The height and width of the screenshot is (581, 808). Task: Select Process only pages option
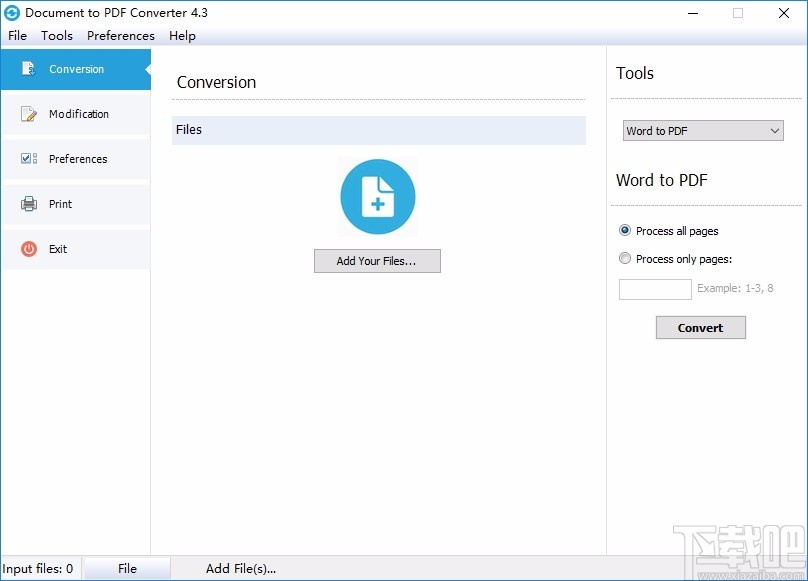point(625,257)
